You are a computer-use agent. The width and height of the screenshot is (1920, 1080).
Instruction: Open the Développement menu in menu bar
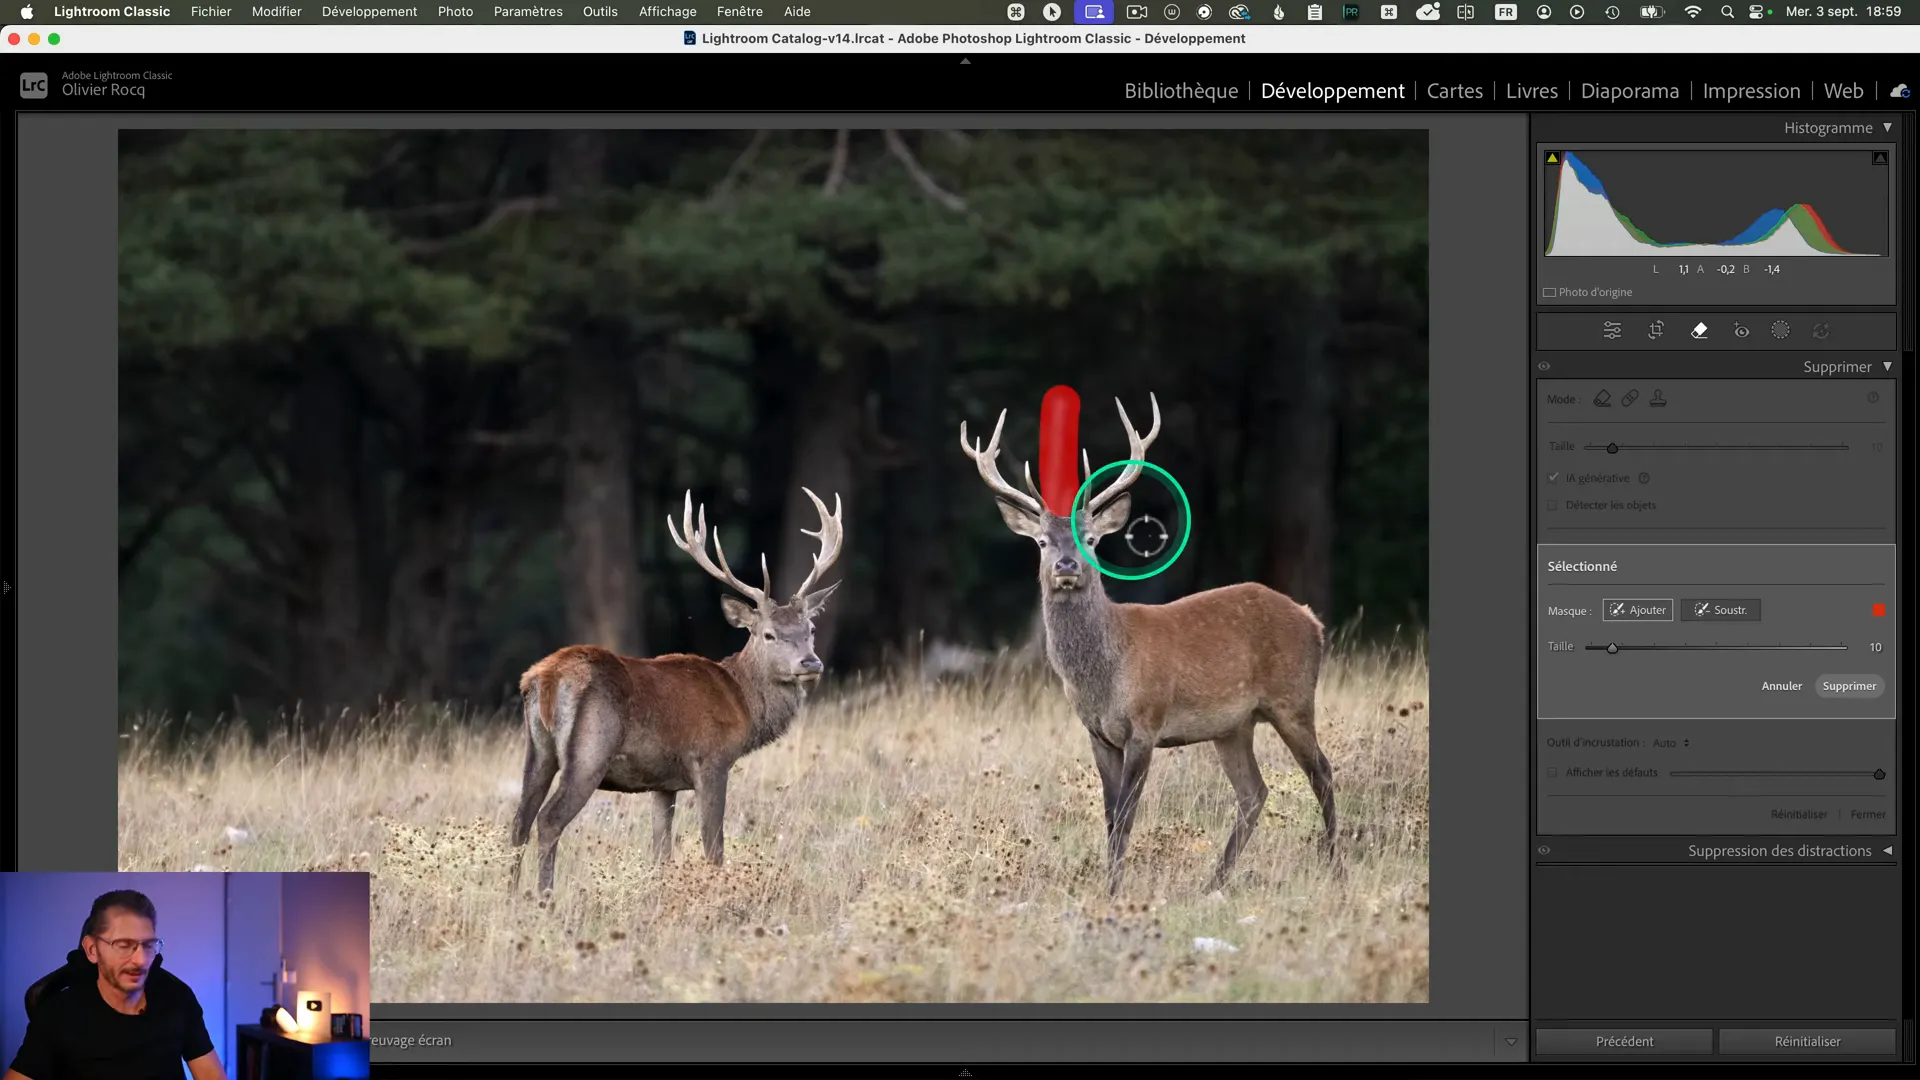[x=369, y=11]
